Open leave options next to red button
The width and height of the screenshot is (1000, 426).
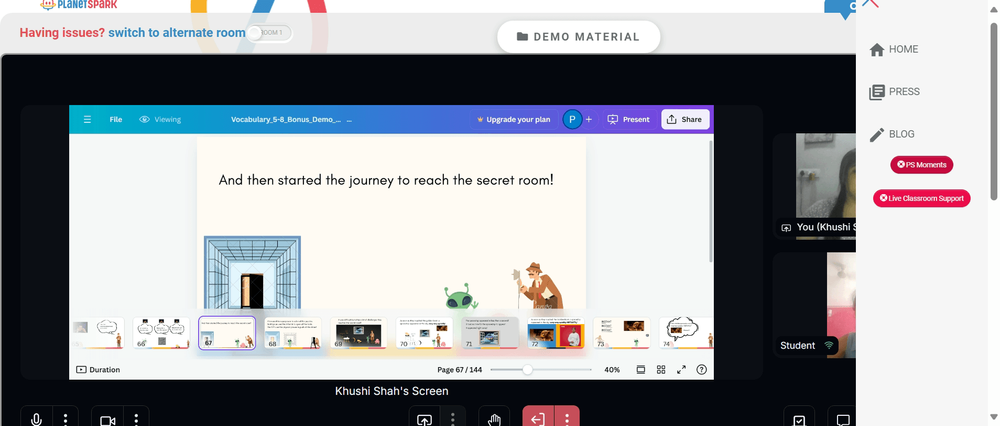click(x=567, y=420)
